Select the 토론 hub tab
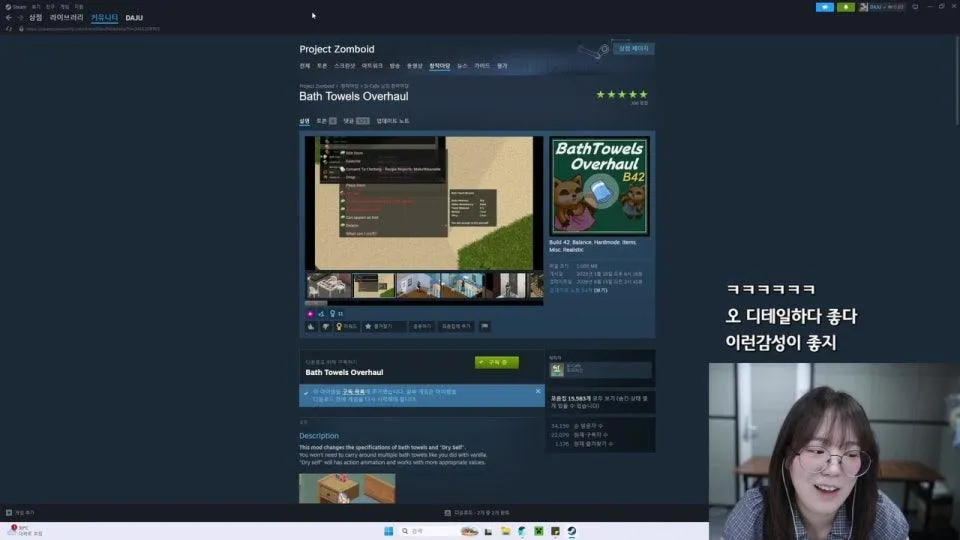This screenshot has width=960, height=540. (x=322, y=66)
